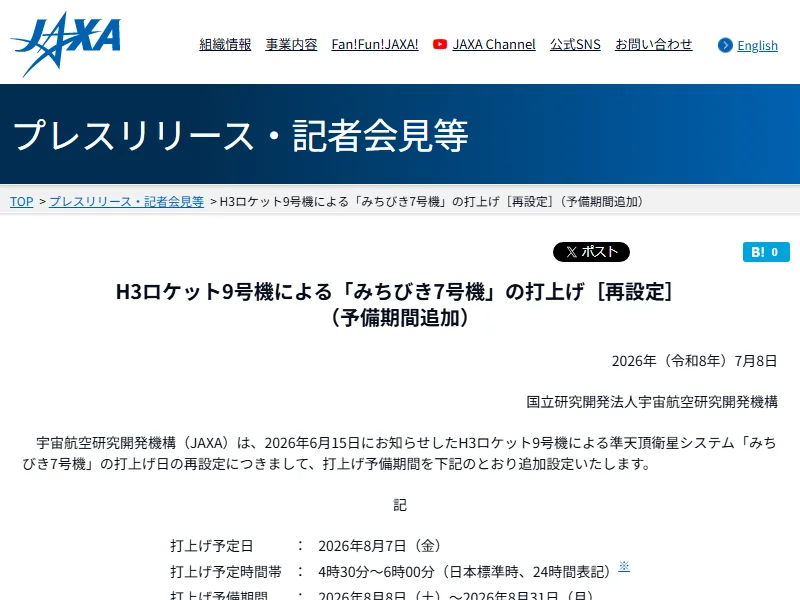Click the headline subtitle （予備期間追加）

(x=399, y=318)
